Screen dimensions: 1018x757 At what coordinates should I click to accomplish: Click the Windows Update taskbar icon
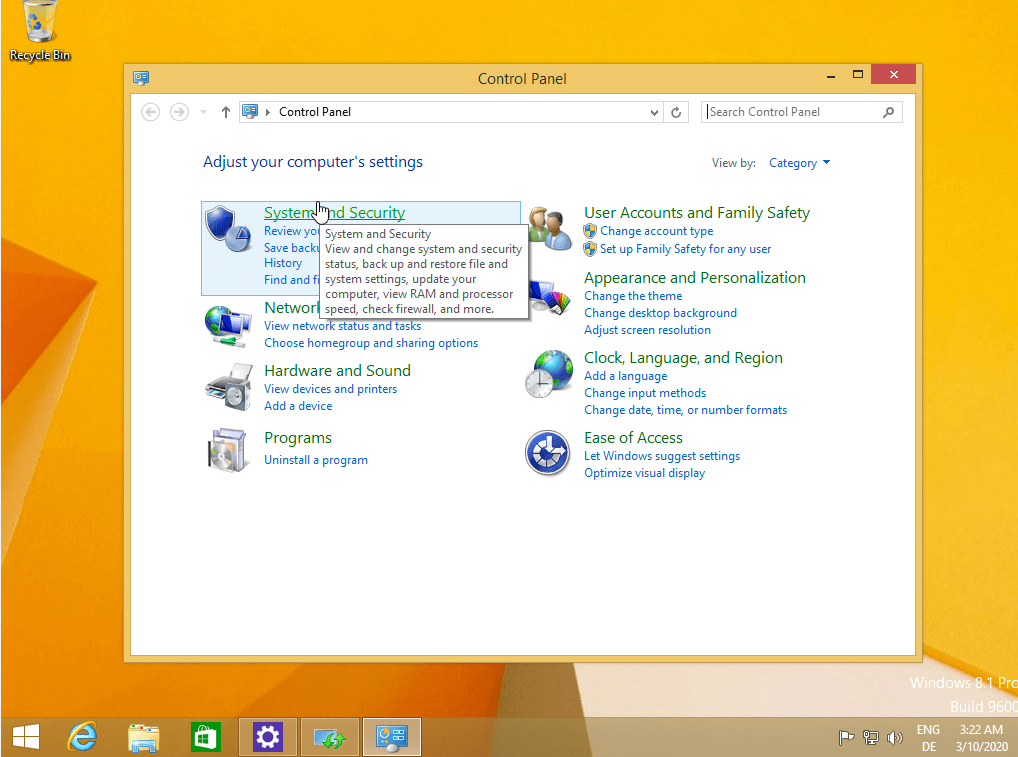(330, 738)
